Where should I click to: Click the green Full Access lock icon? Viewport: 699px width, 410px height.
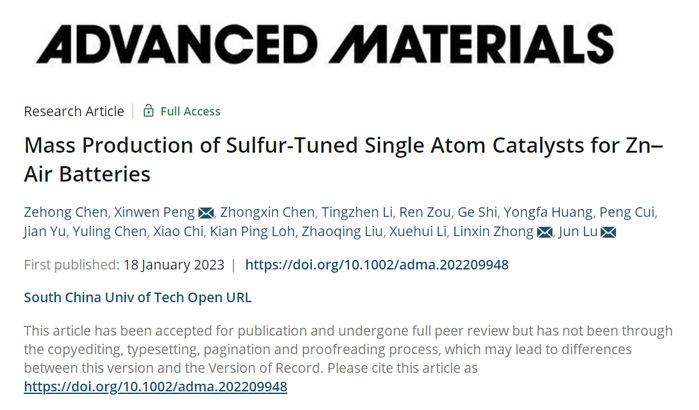click(148, 111)
